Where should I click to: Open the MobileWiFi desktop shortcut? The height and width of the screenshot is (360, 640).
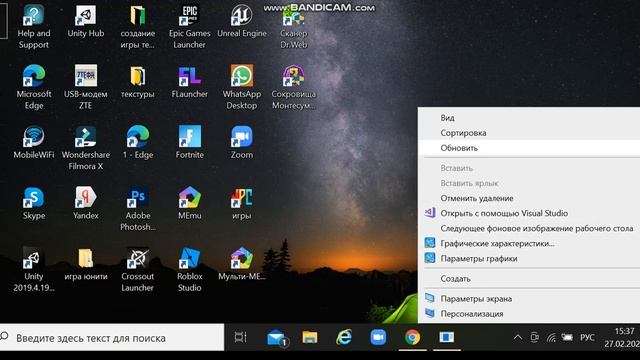coord(33,142)
